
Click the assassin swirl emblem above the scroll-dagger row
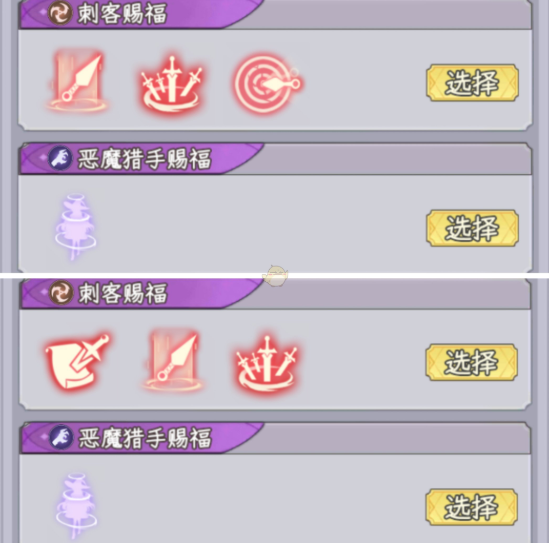[61, 292]
